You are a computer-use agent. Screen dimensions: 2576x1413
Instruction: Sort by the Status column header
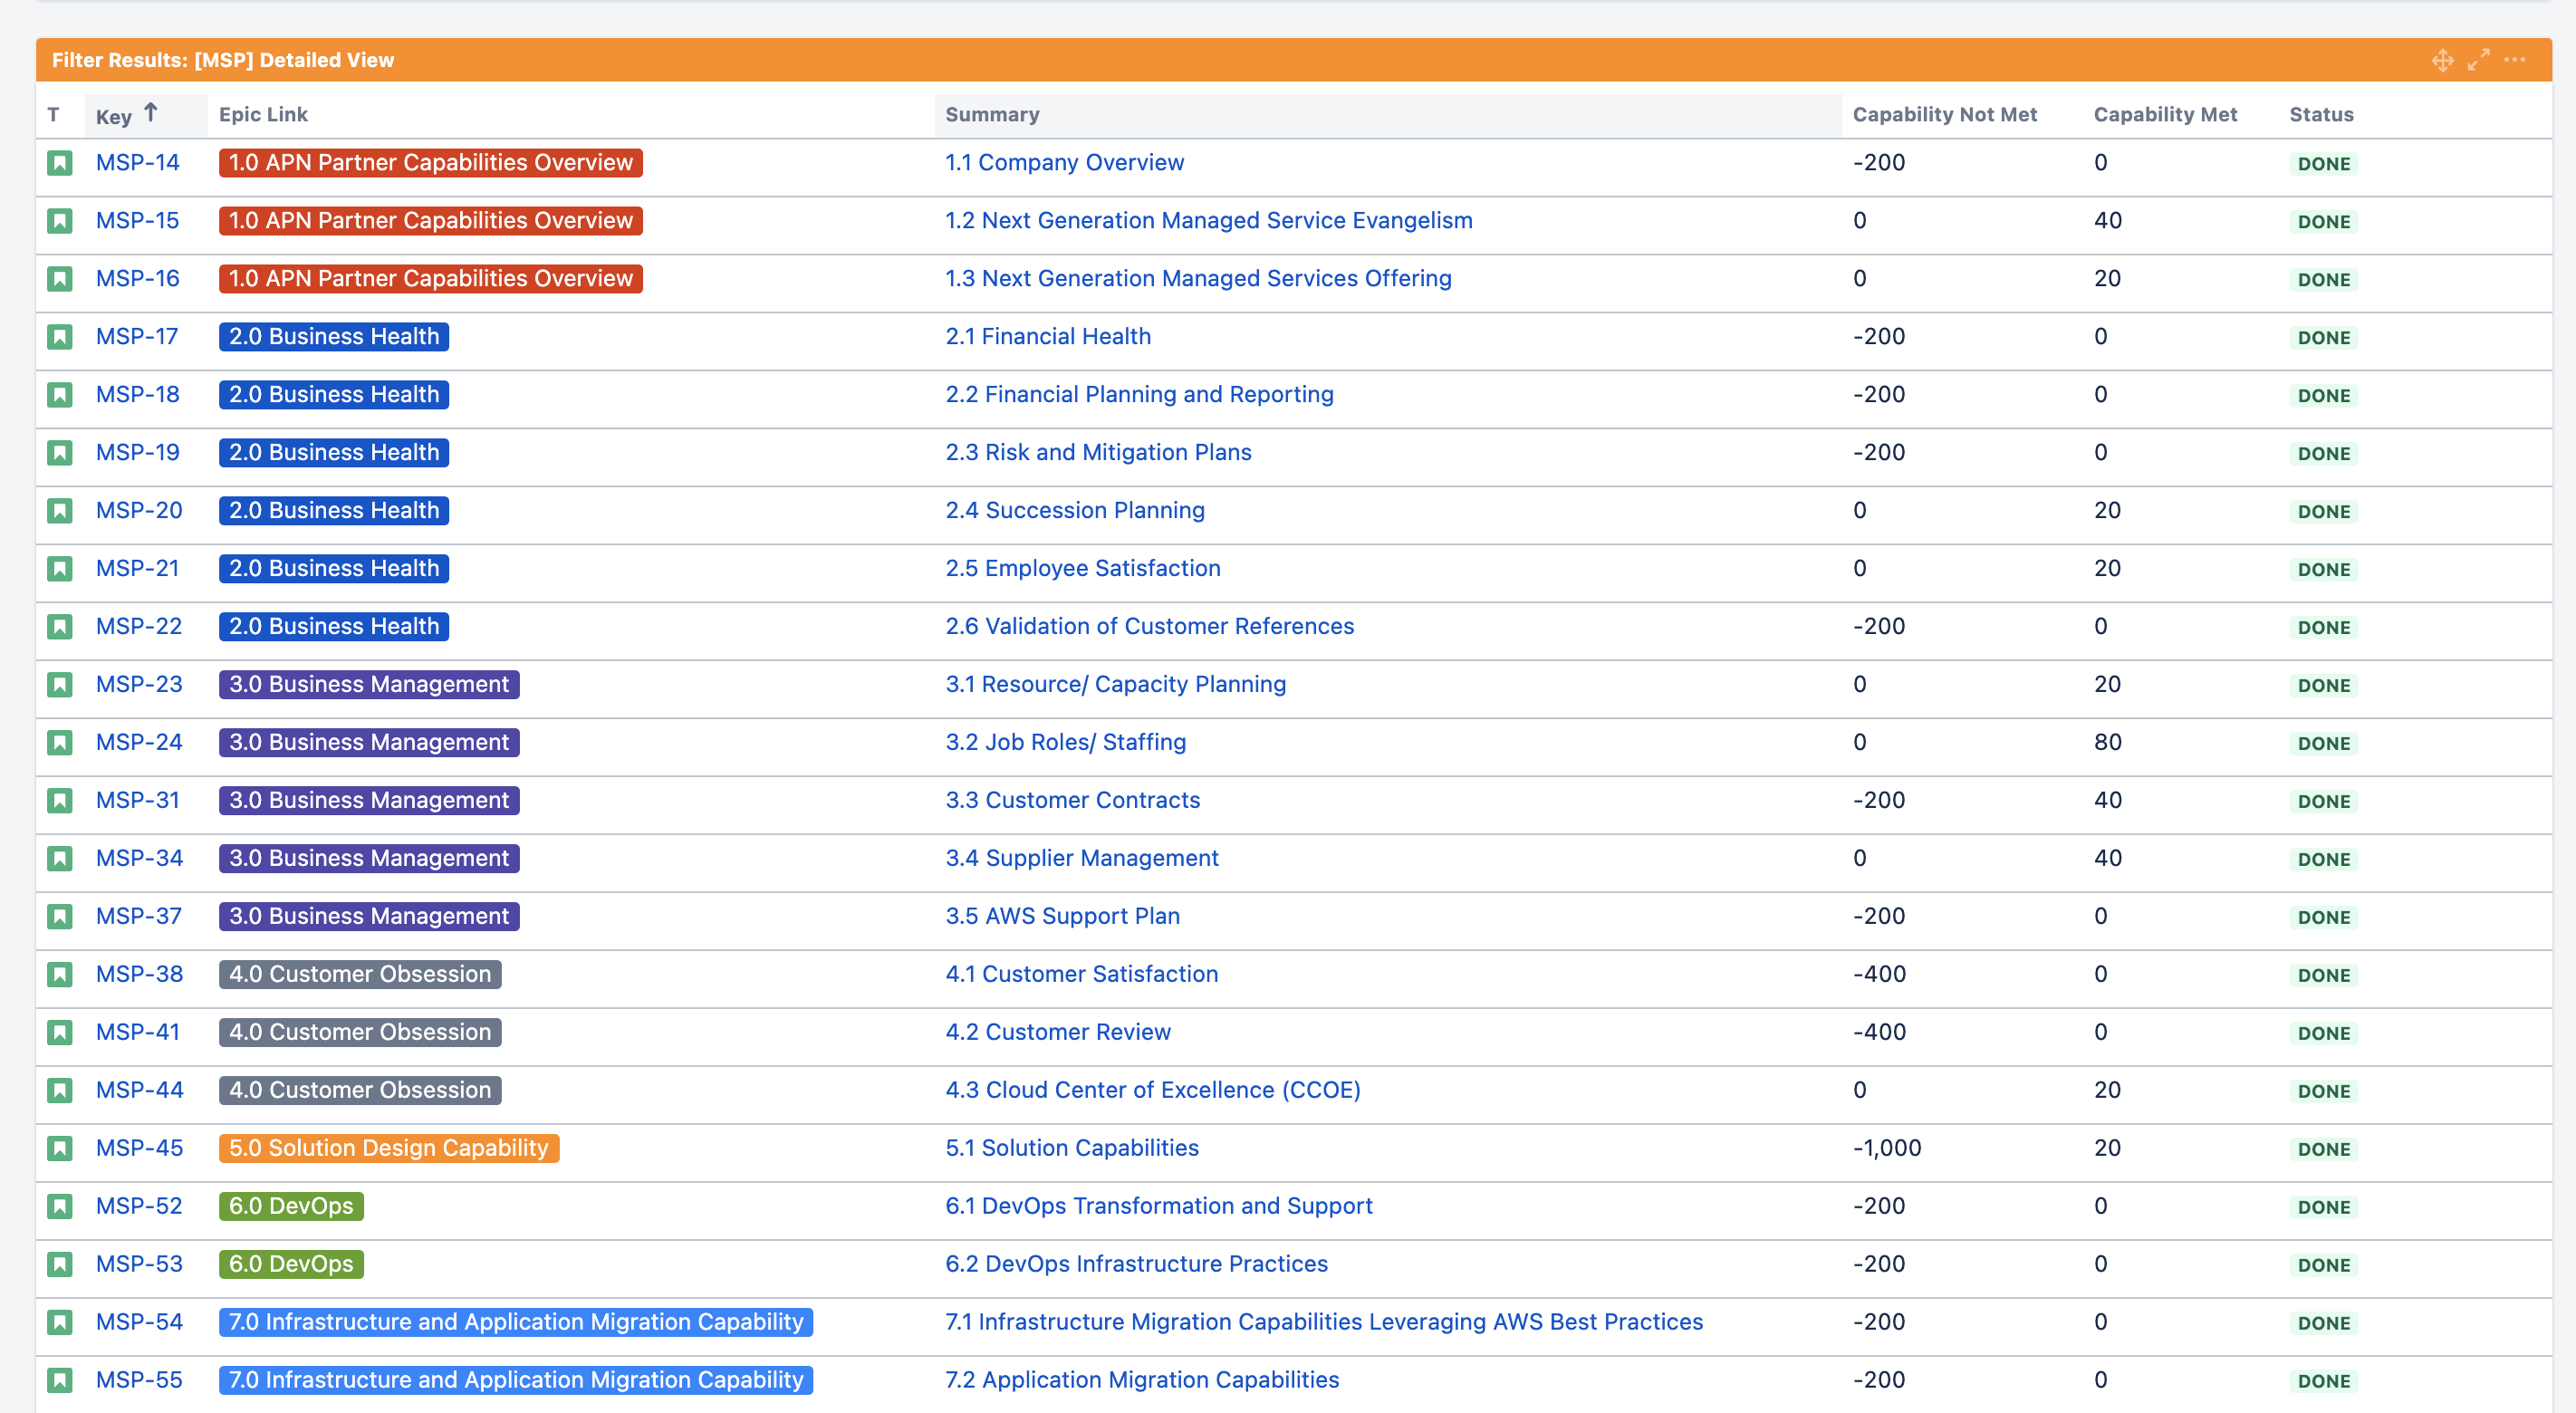tap(2321, 115)
